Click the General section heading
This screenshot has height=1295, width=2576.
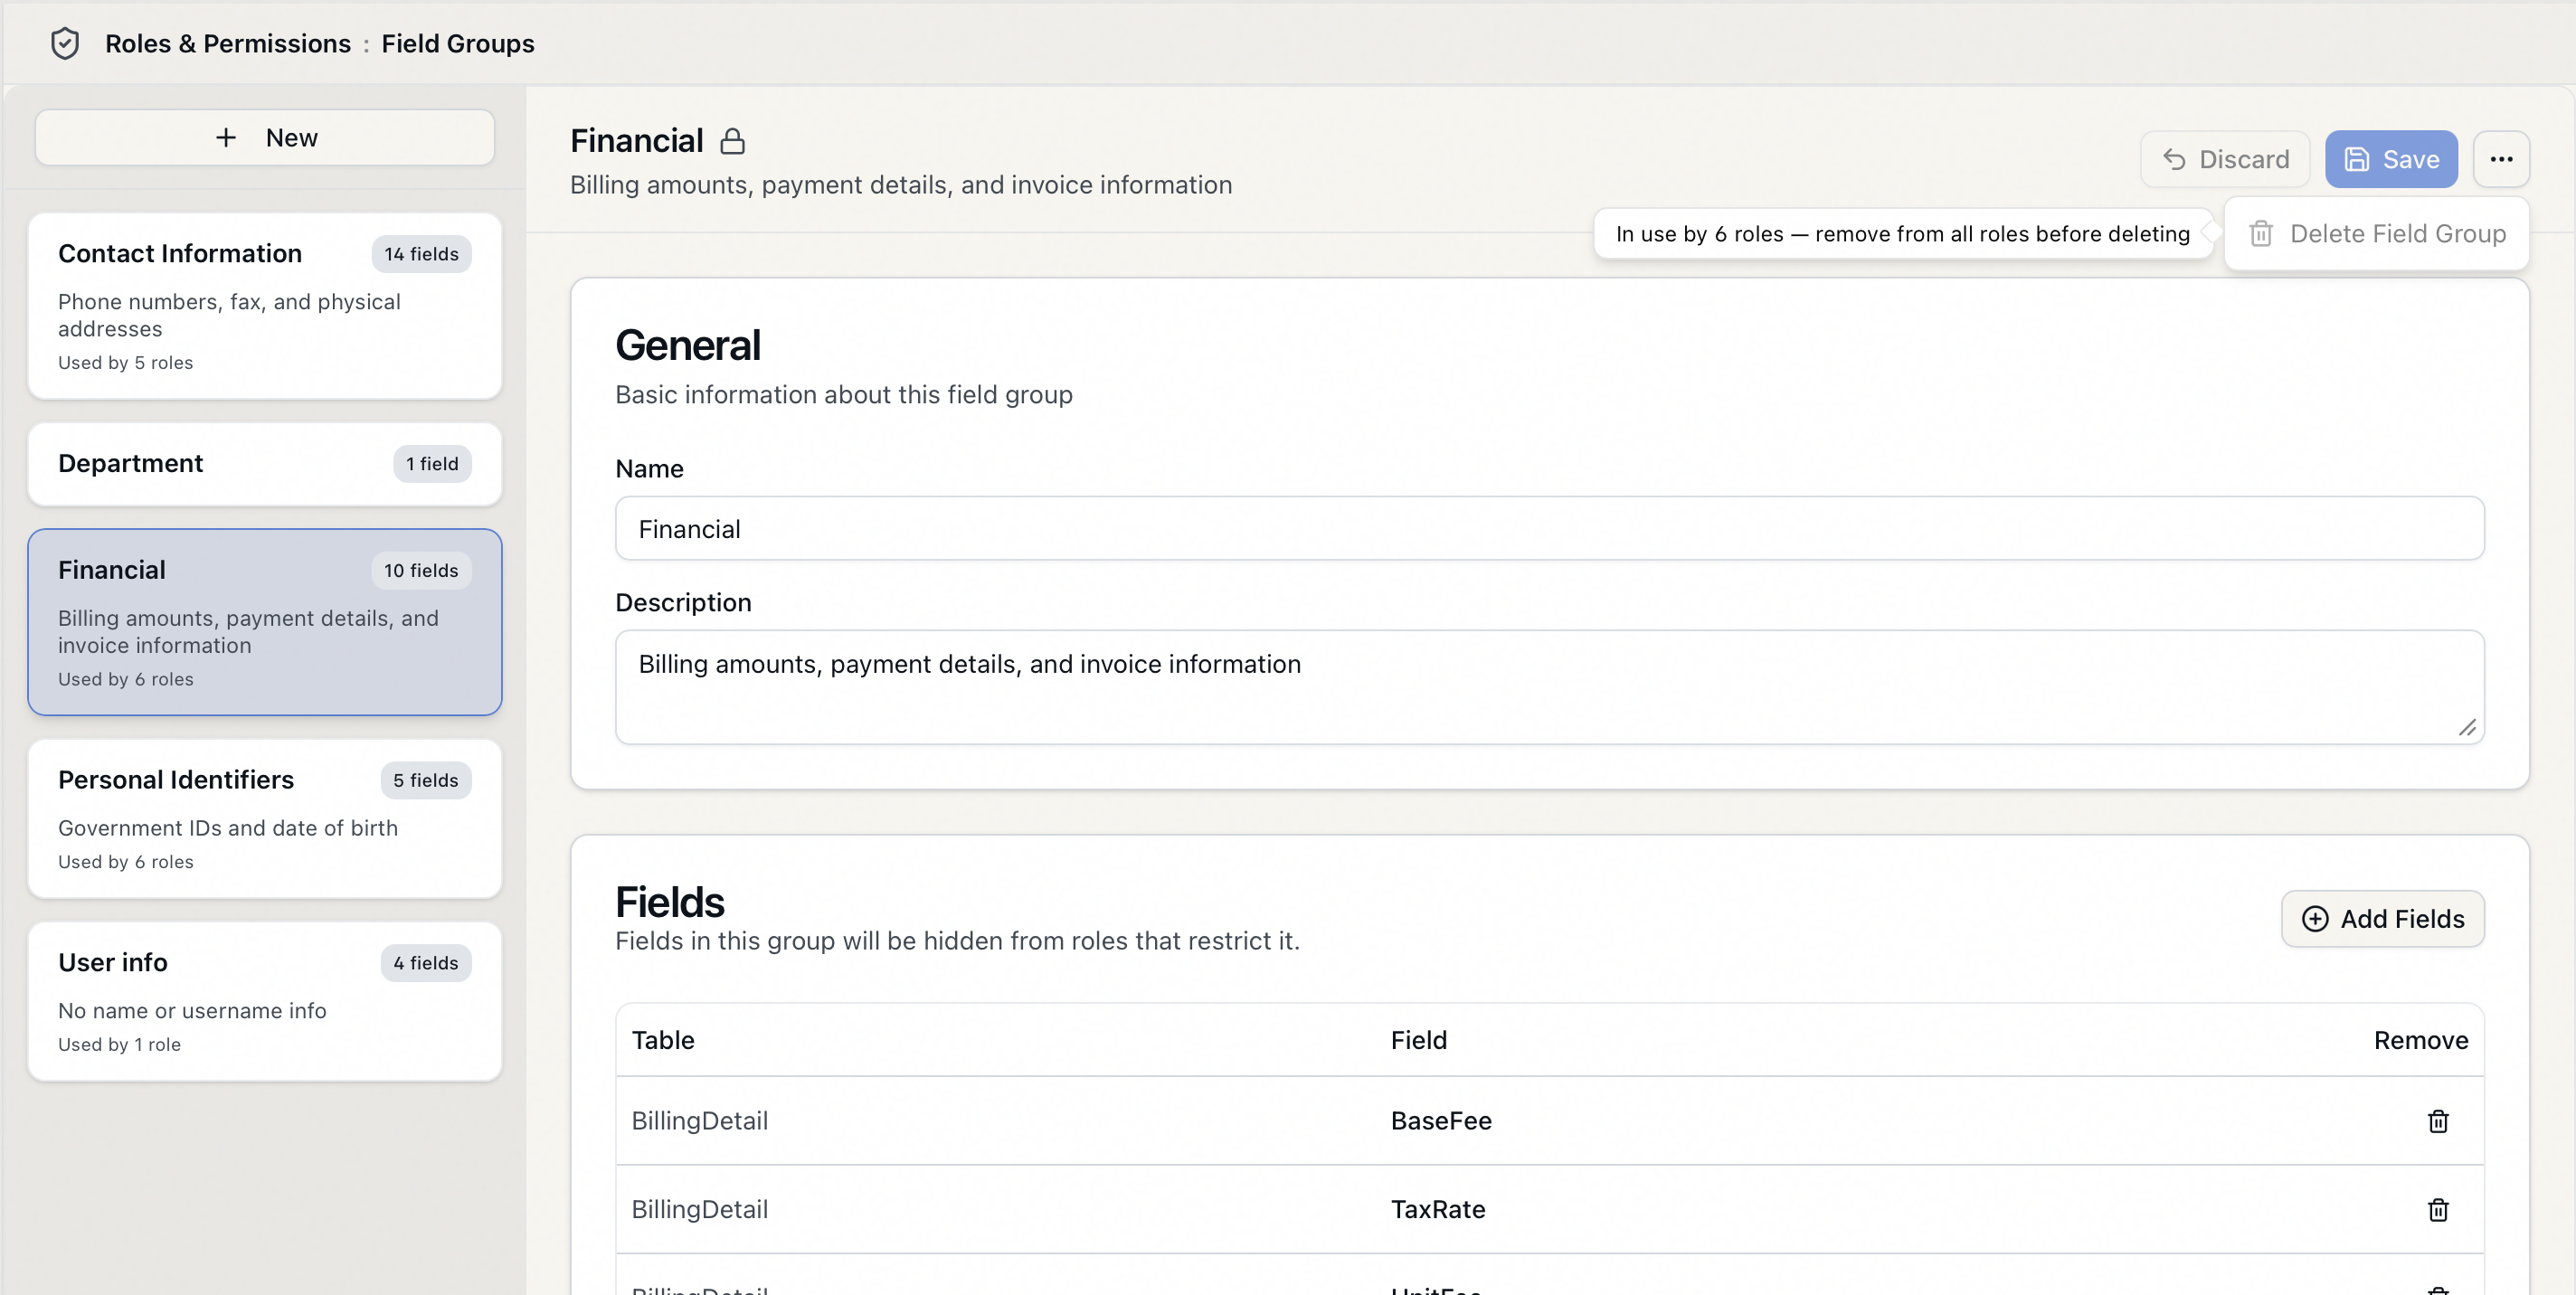(688, 346)
